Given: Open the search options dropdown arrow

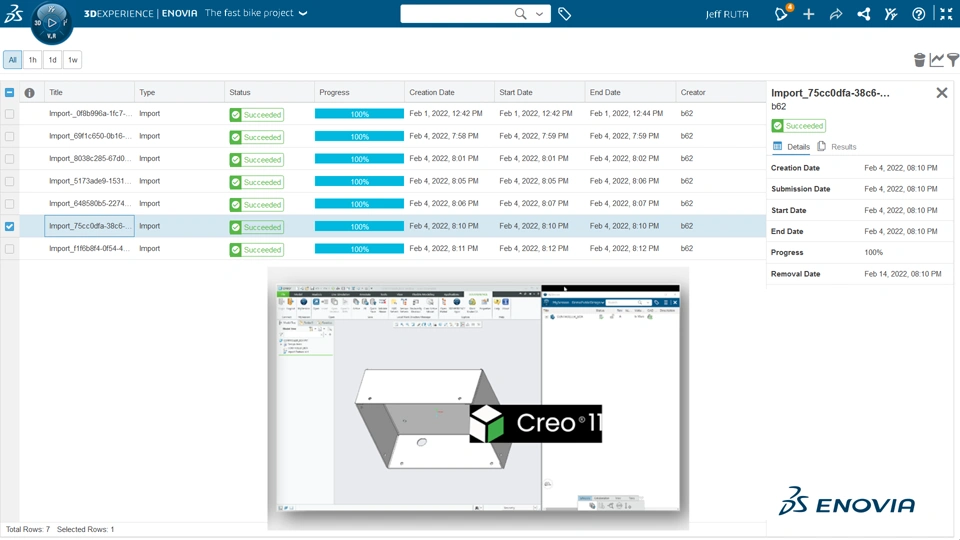Looking at the screenshot, I should [539, 13].
